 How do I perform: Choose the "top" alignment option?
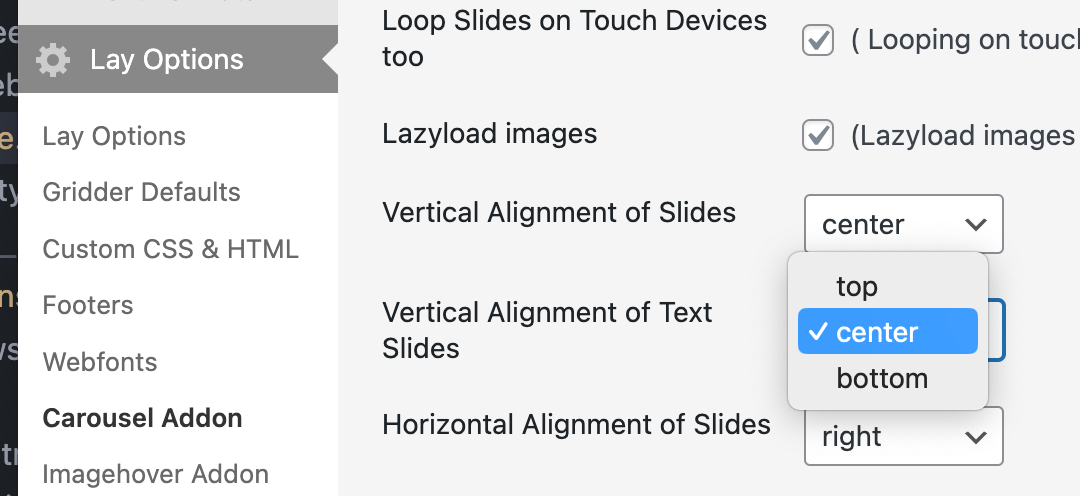point(857,287)
